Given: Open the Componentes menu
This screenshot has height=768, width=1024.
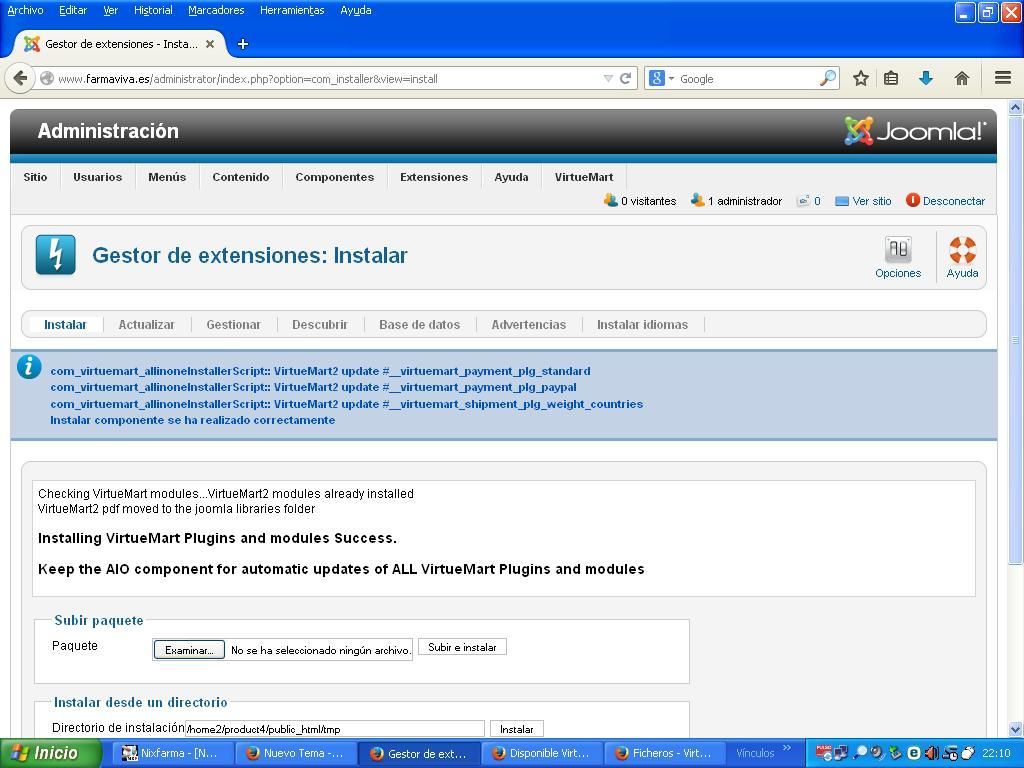Looking at the screenshot, I should tap(334, 177).
